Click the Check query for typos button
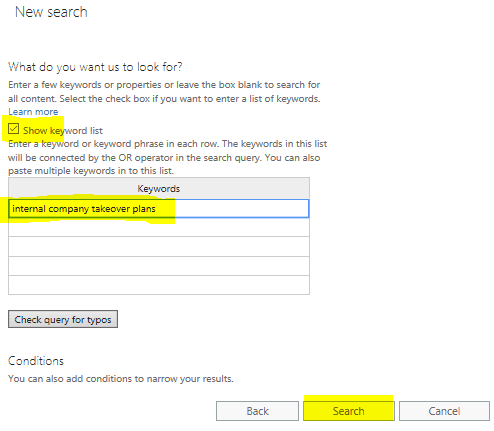494x431 pixels. pyautogui.click(x=63, y=319)
